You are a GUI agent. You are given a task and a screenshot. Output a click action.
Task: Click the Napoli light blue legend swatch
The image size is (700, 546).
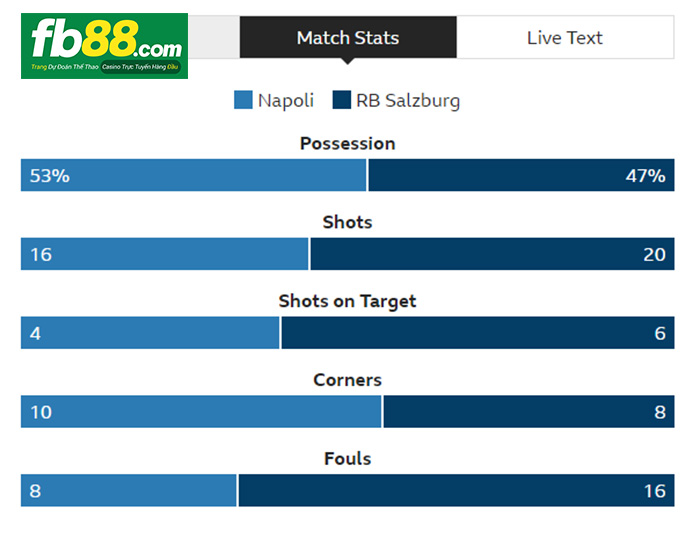click(x=243, y=100)
